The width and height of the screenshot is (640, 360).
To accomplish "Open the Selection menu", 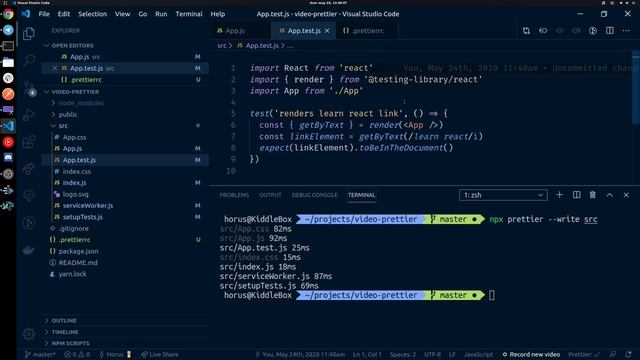I will (92, 14).
